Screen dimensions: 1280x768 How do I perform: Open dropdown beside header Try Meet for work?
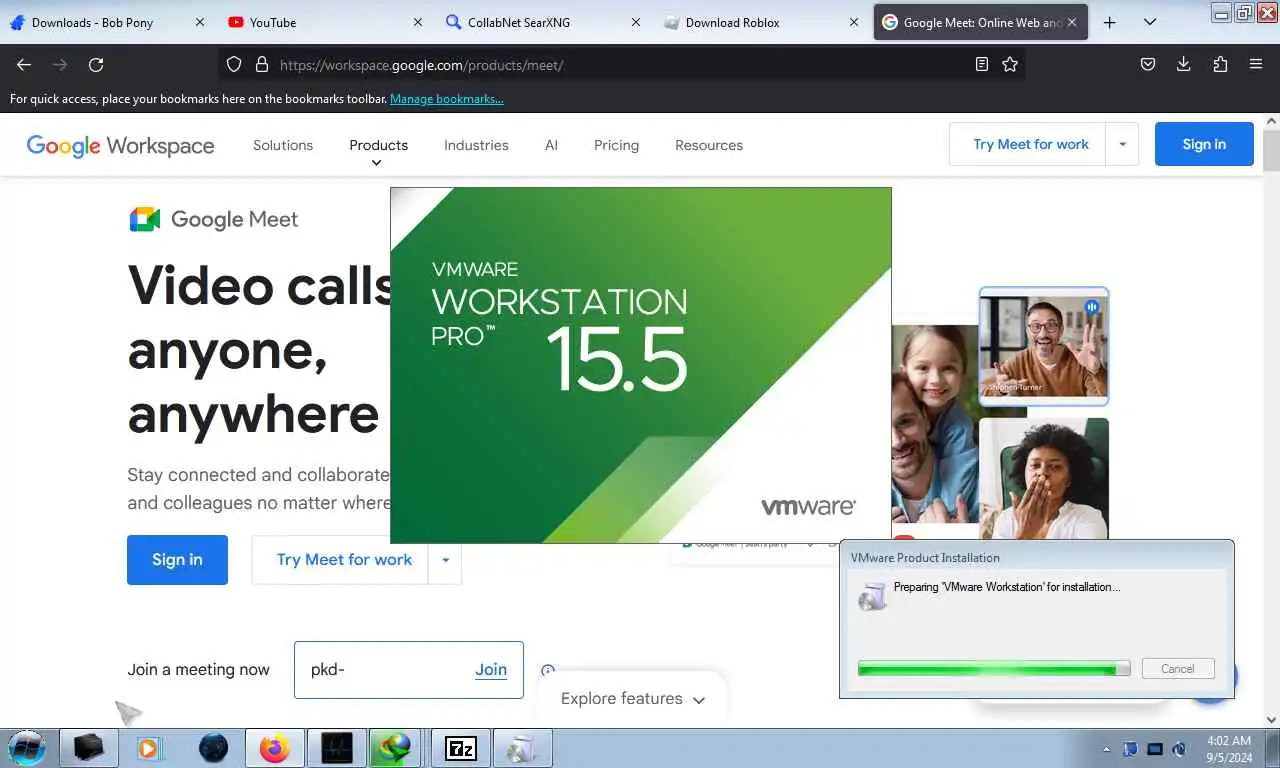tap(1123, 145)
